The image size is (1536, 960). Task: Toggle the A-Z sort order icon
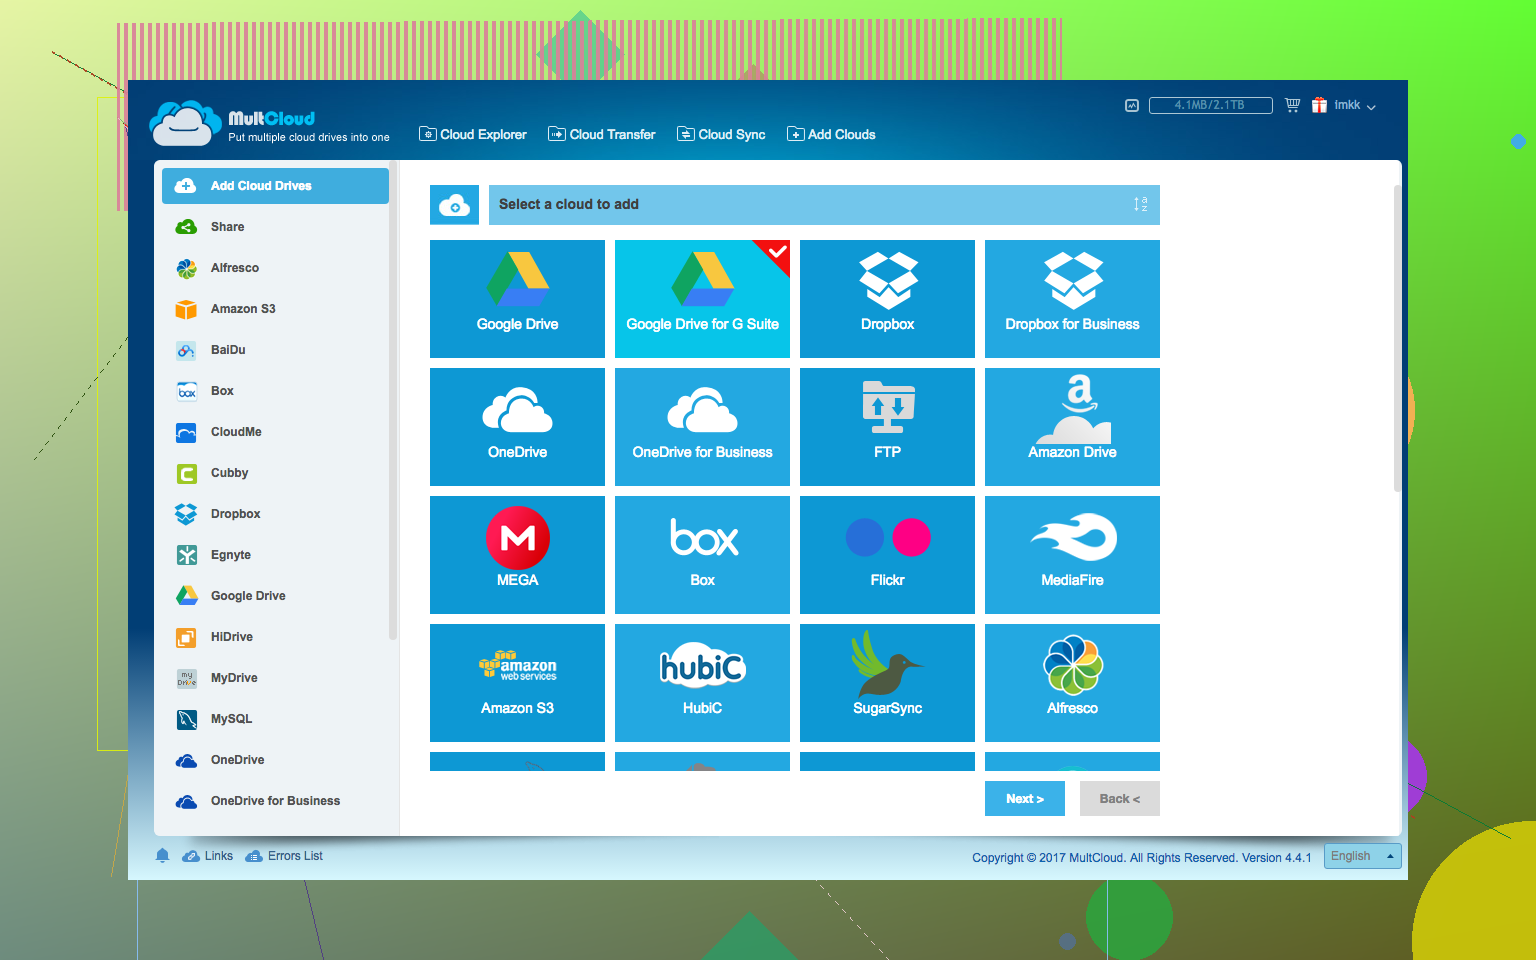point(1140,204)
